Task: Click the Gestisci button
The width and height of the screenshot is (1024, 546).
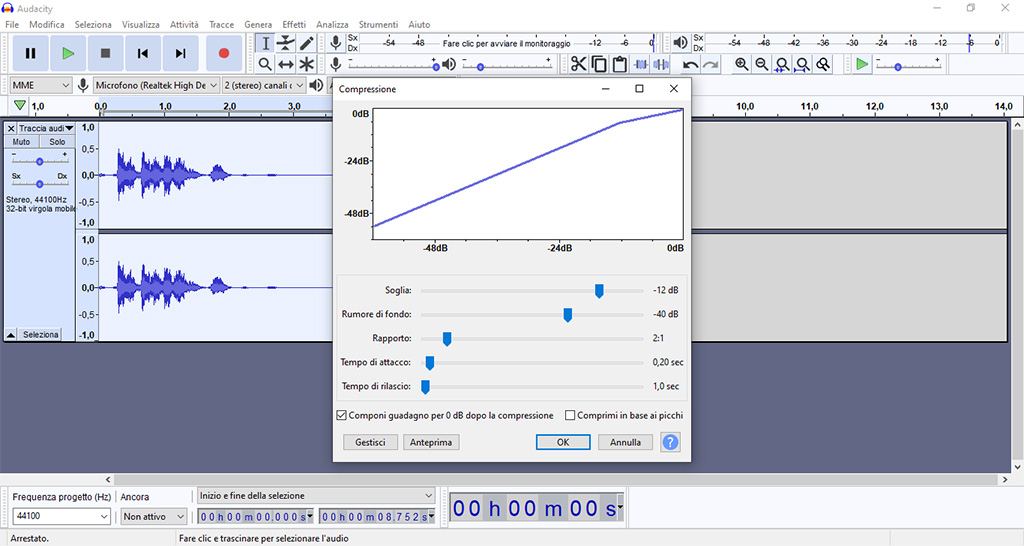Action: tap(370, 442)
